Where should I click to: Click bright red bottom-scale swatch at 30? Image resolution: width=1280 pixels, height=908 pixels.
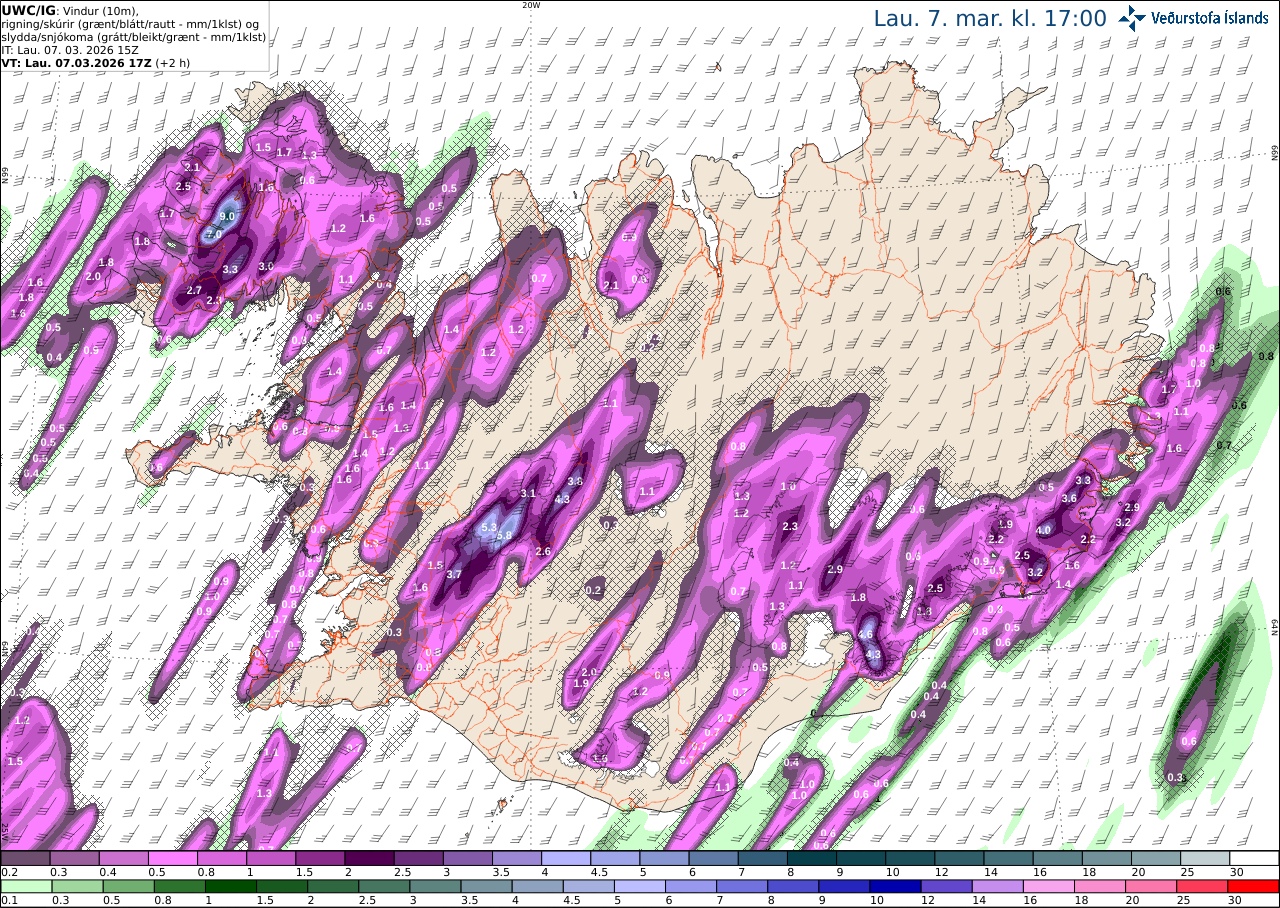click(x=1254, y=886)
